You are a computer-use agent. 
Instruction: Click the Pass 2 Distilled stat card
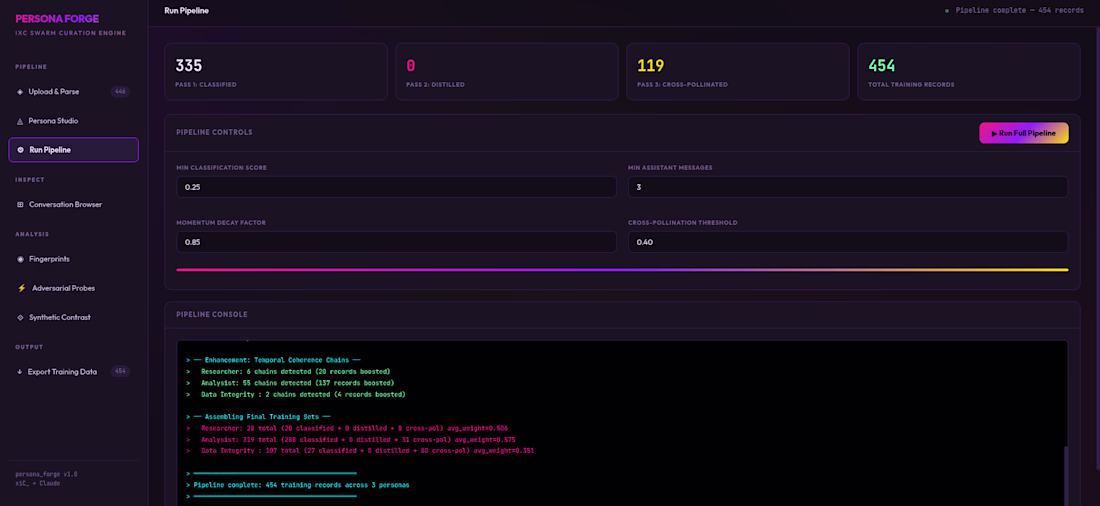507,72
